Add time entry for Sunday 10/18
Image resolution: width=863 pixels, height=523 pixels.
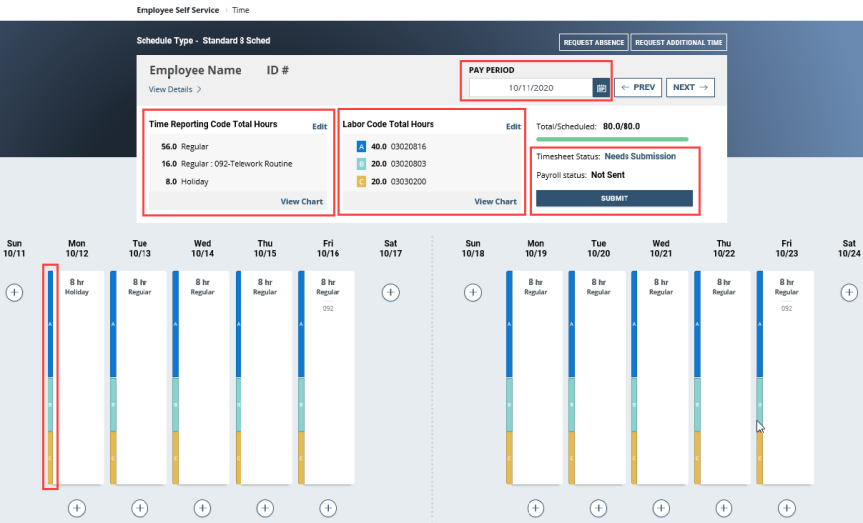pos(473,293)
